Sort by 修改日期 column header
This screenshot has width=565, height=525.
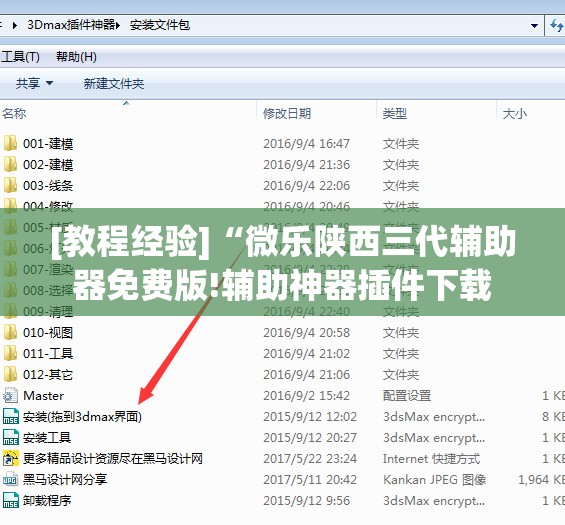287,114
